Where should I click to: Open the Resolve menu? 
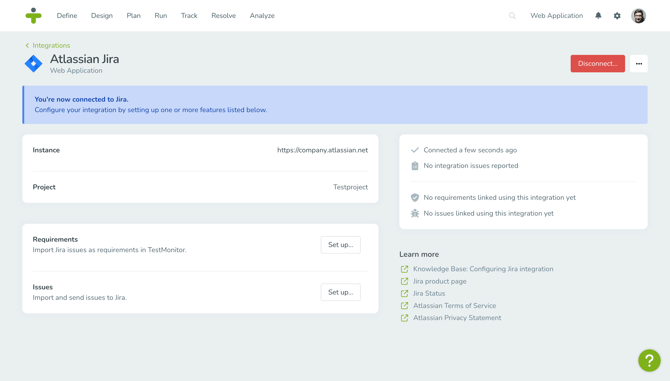(x=223, y=16)
